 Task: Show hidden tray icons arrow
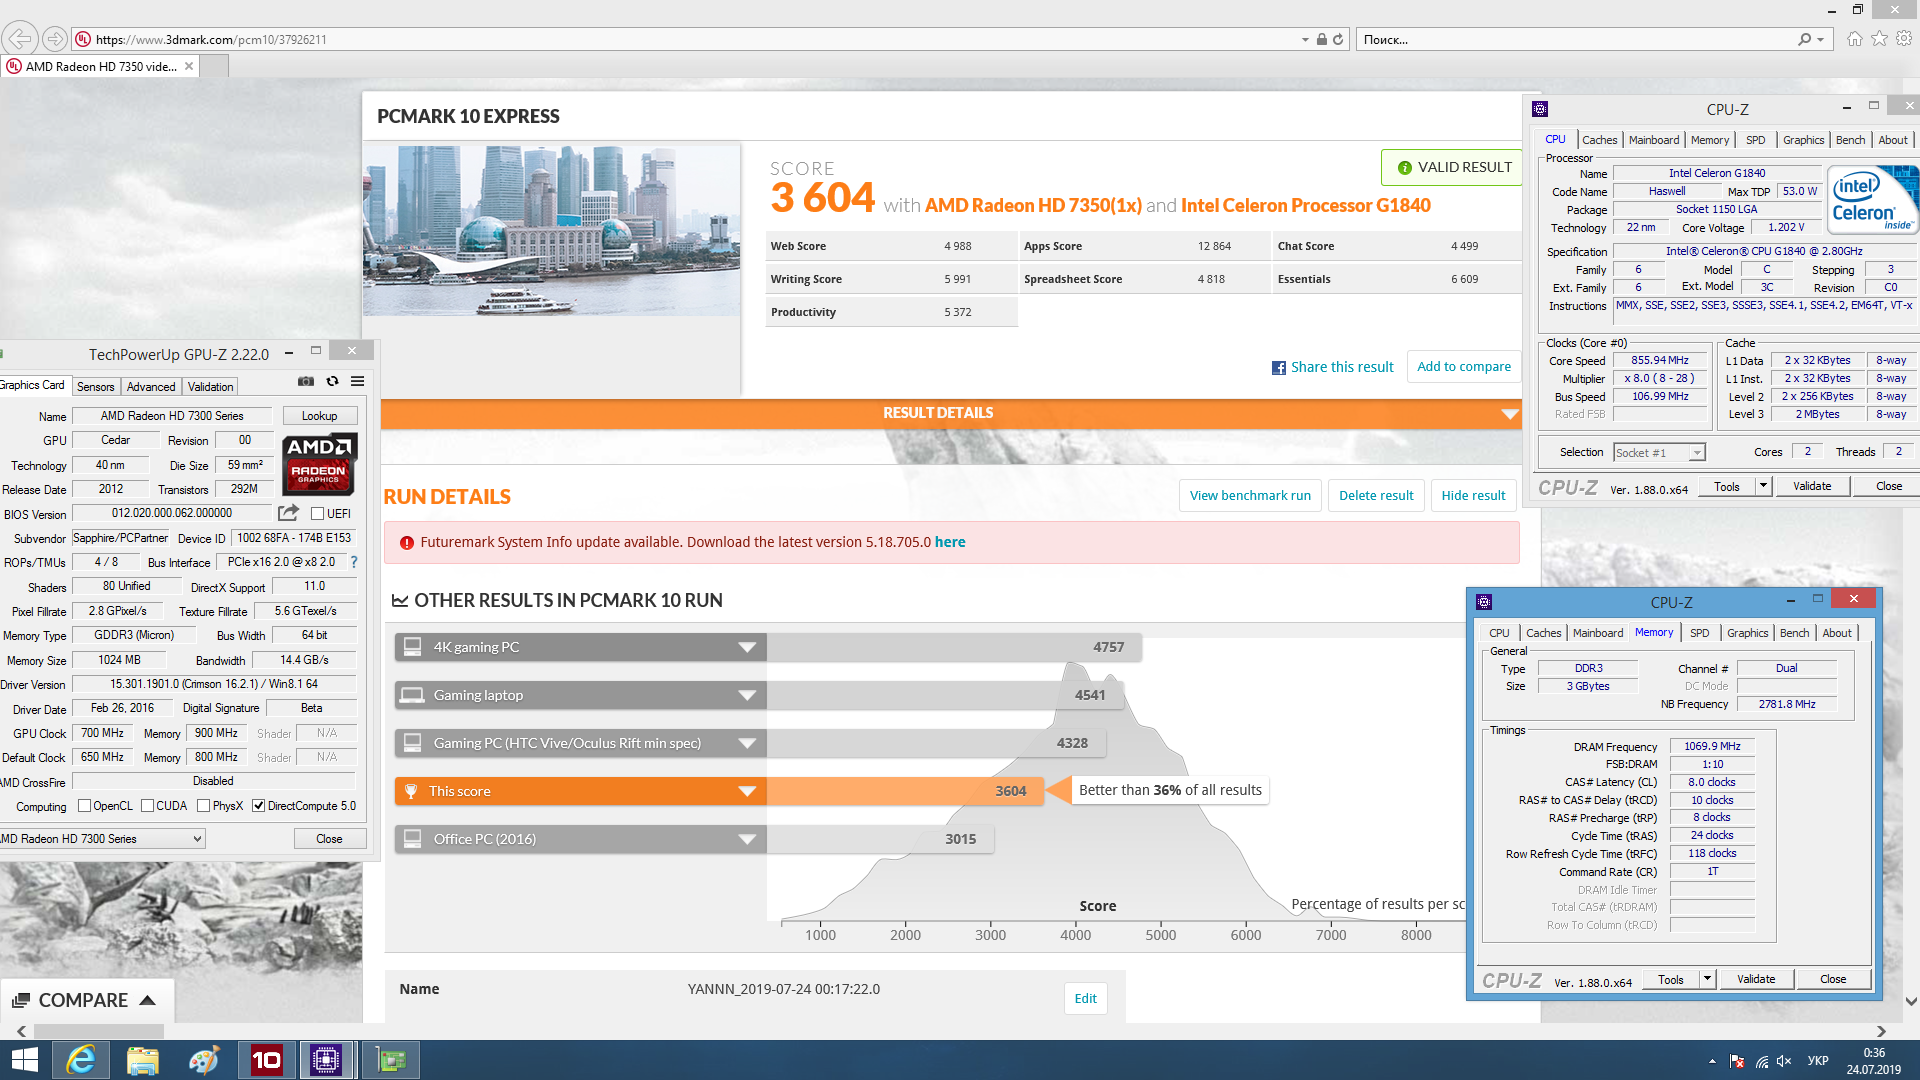(x=1712, y=1061)
